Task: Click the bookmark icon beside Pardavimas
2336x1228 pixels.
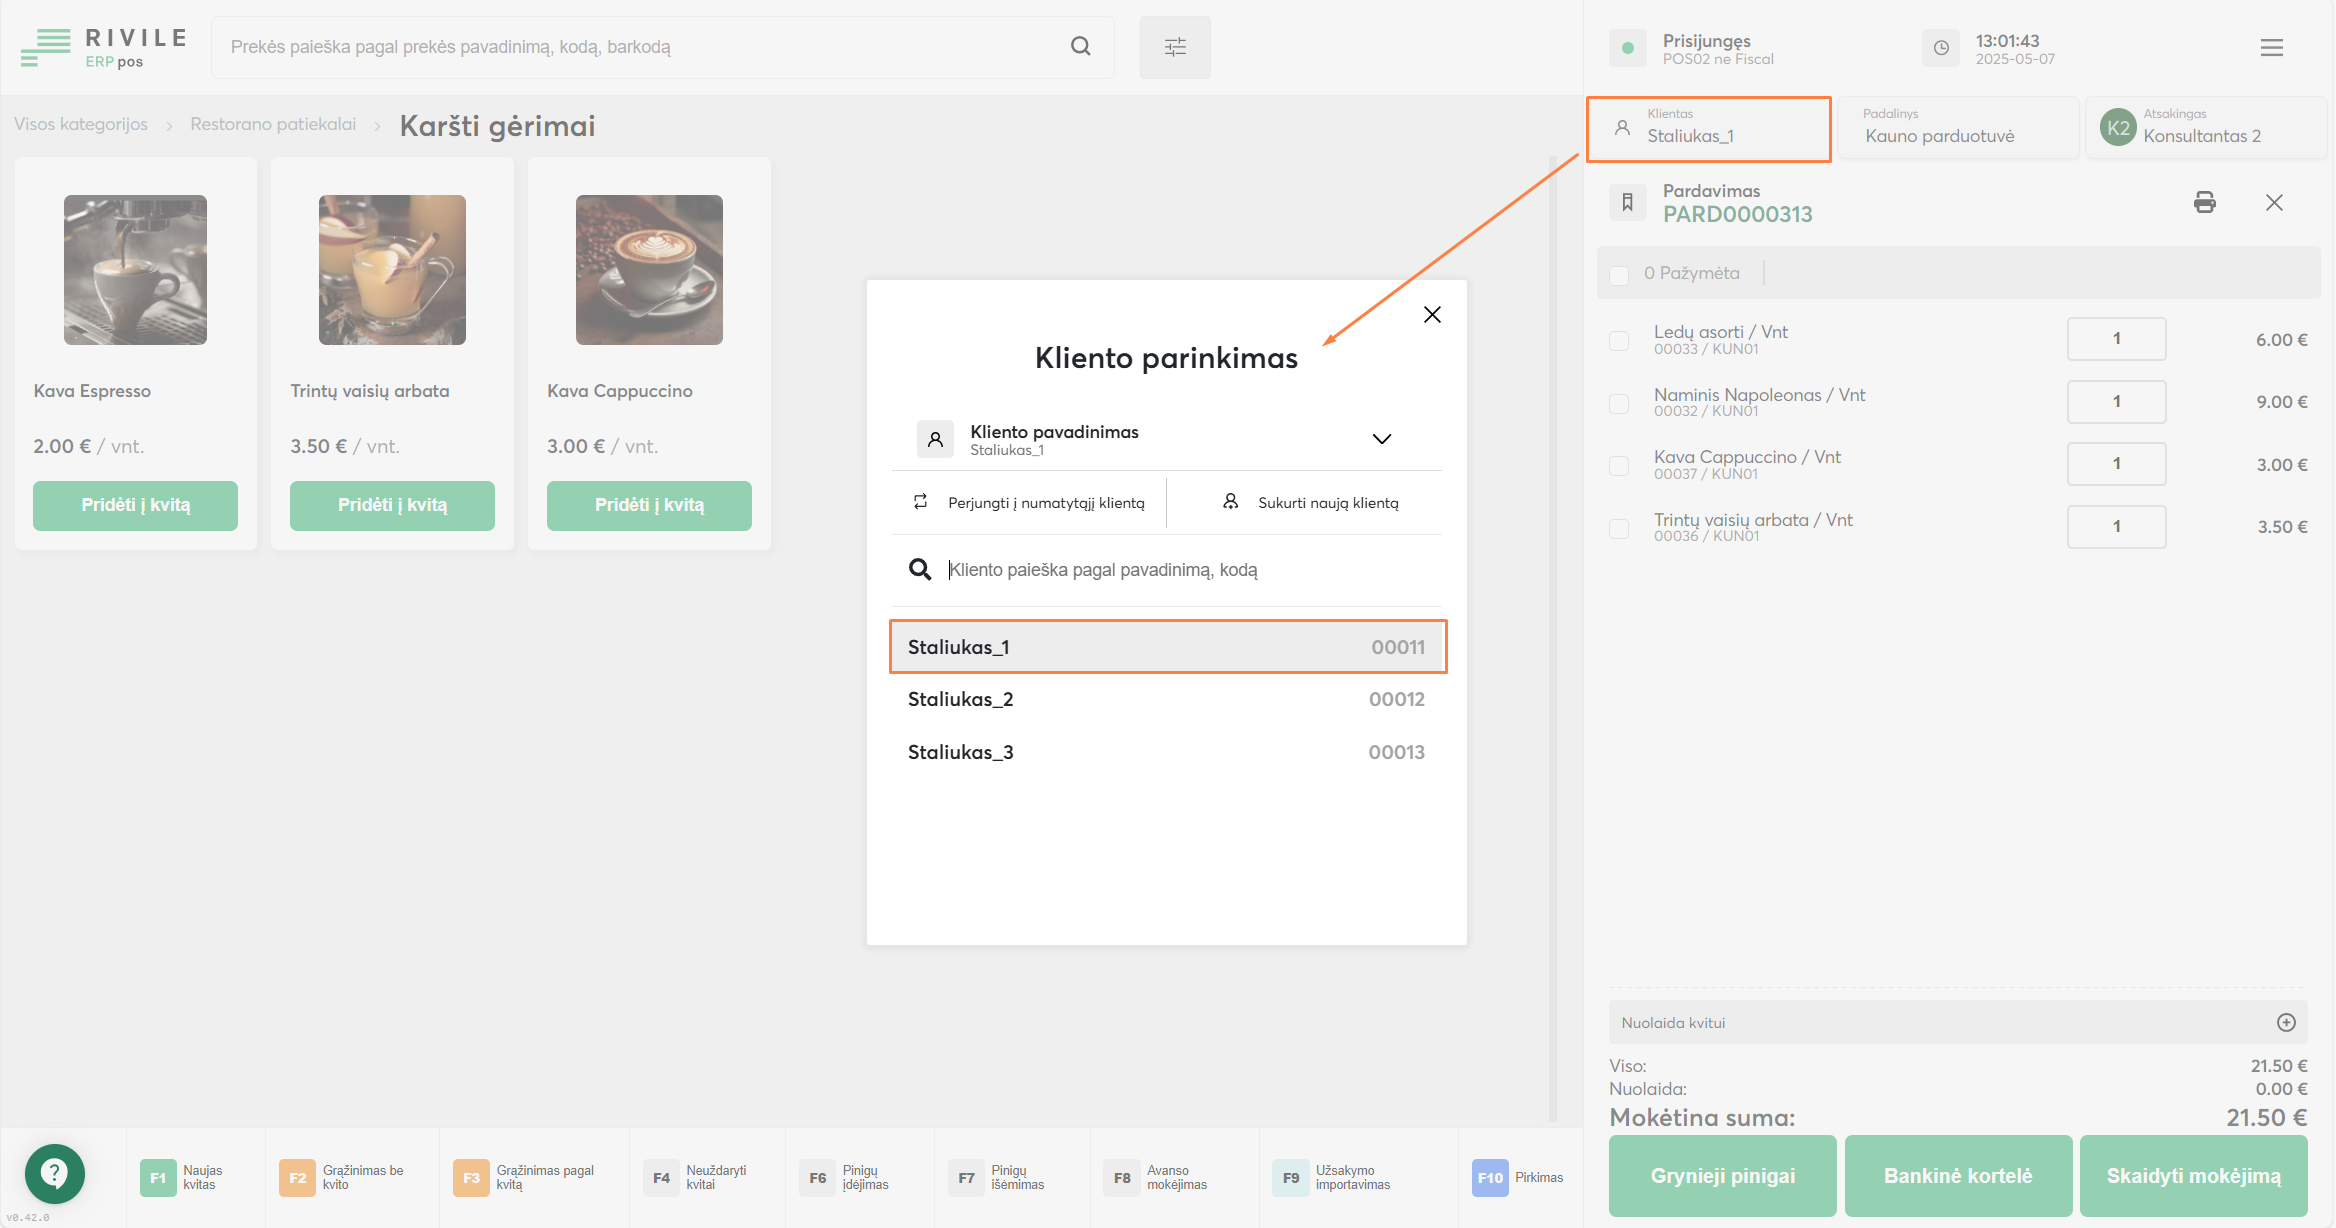Action: (x=1627, y=202)
